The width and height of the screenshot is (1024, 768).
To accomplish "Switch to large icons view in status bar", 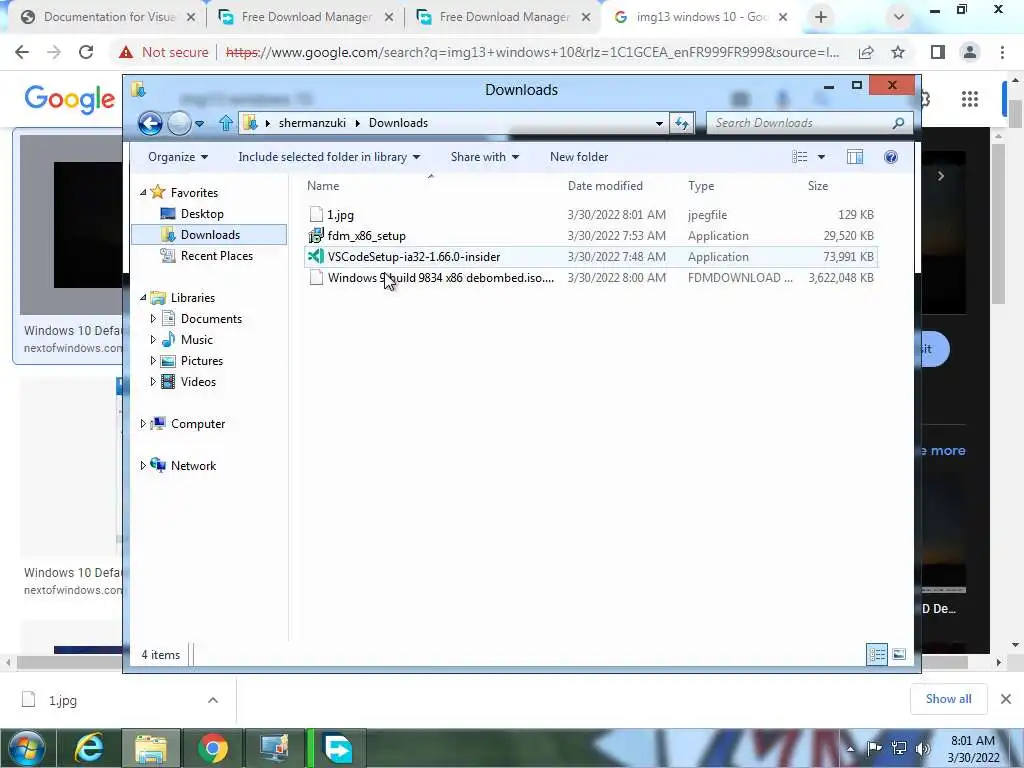I will point(899,654).
